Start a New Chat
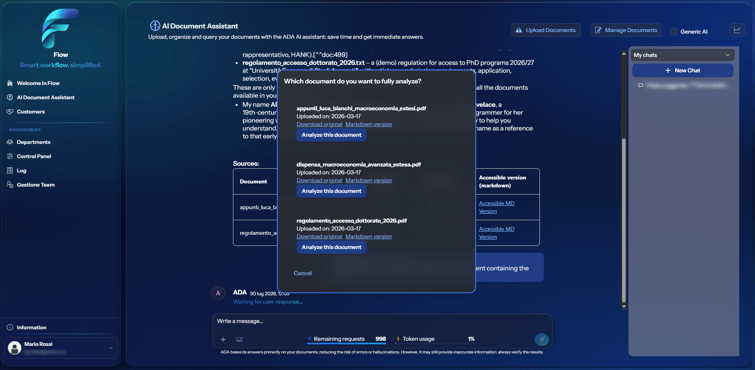The width and height of the screenshot is (755, 370). pyautogui.click(x=683, y=70)
